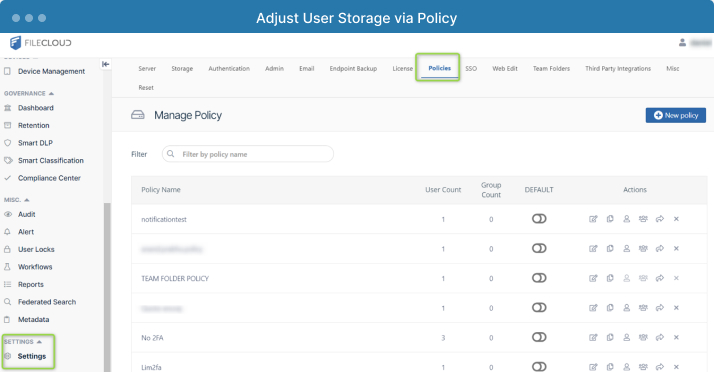Manage groups of No 2FA policy
714x372 pixels.
[643, 337]
